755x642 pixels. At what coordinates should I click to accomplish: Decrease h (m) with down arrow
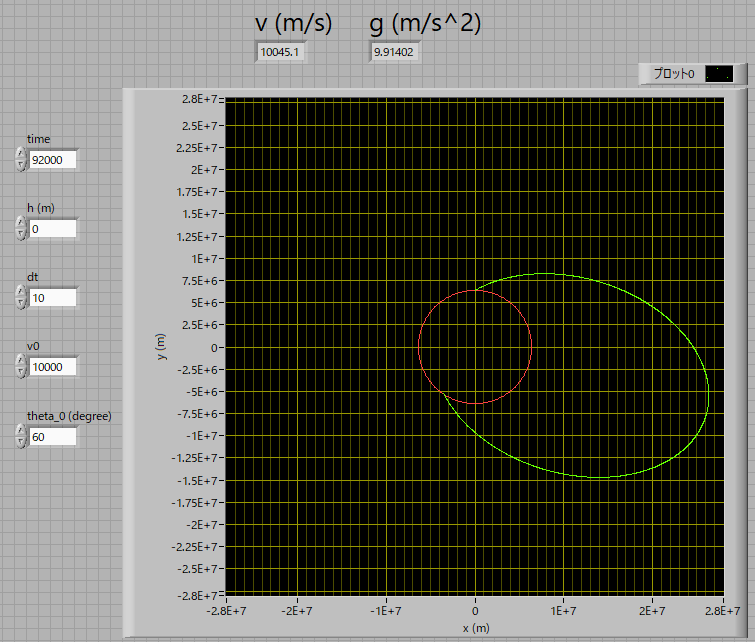tap(20, 234)
